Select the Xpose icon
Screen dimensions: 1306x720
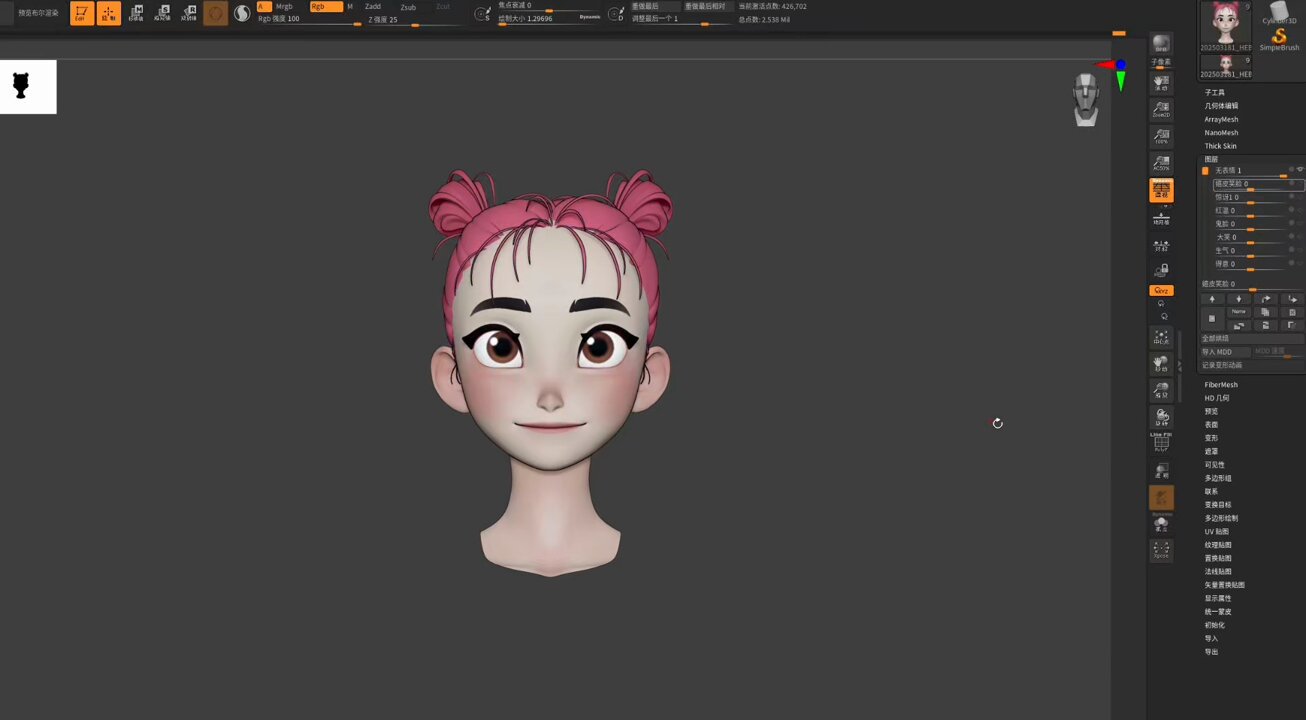(1161, 550)
